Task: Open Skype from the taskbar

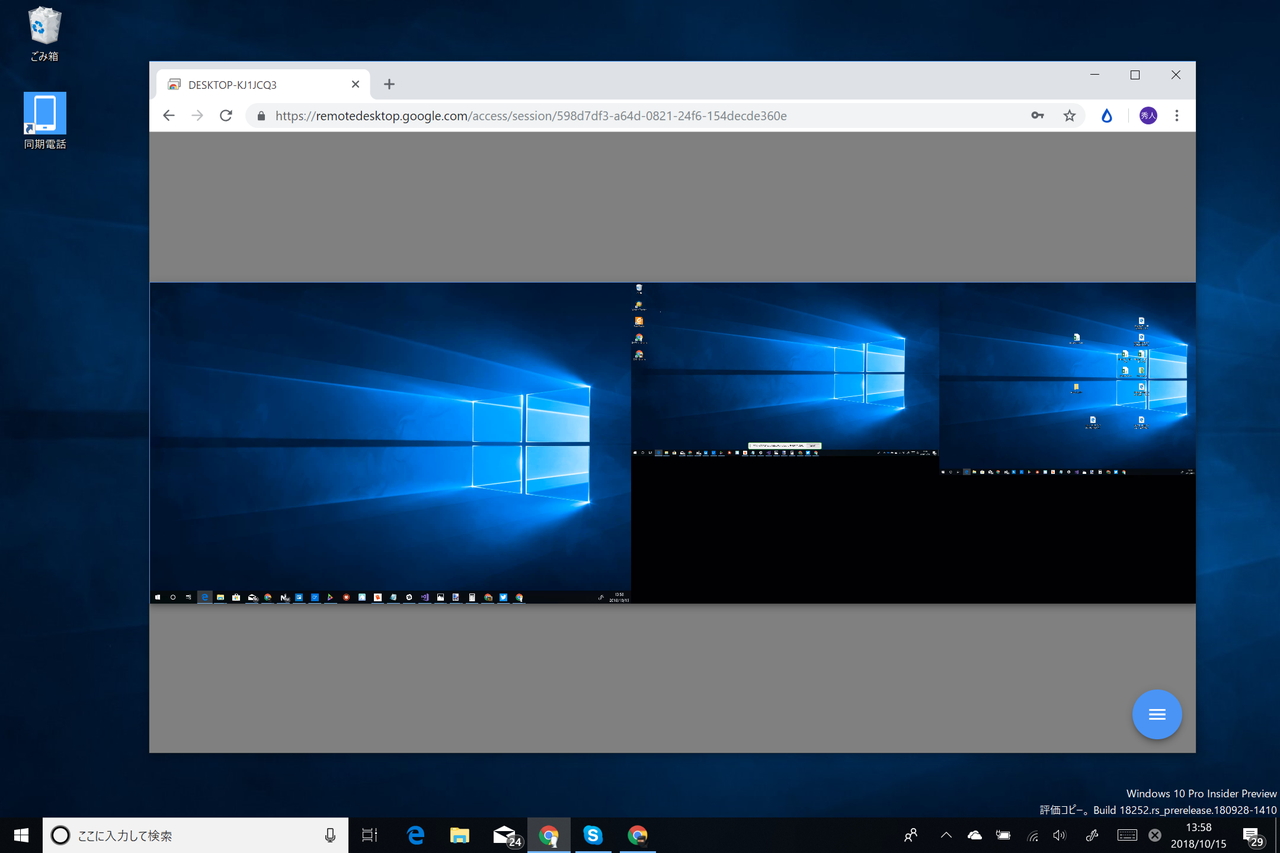Action: point(593,835)
